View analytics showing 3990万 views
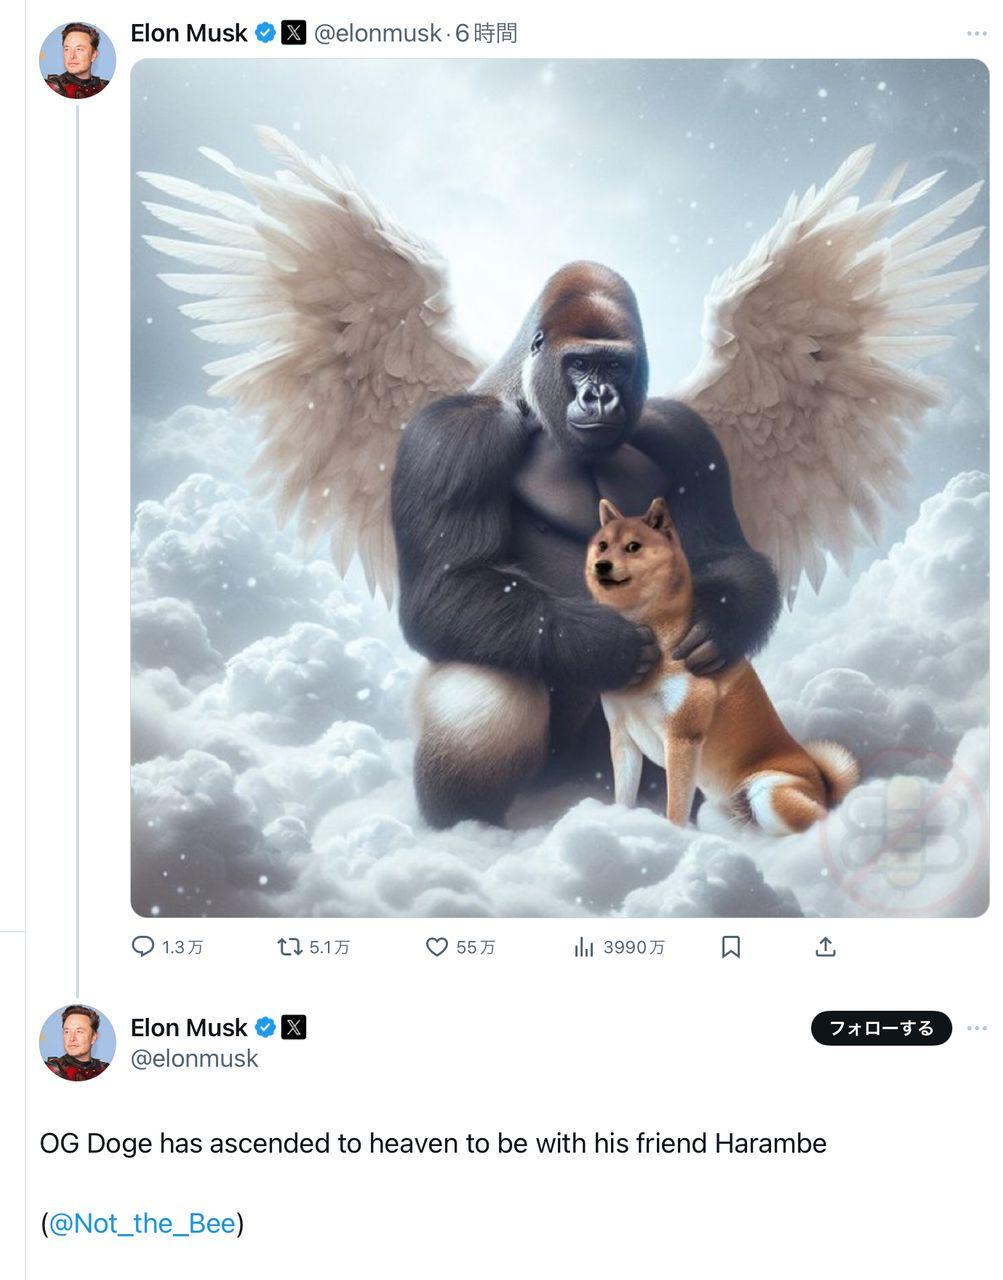Image resolution: width=1003 pixels, height=1280 pixels. (584, 946)
